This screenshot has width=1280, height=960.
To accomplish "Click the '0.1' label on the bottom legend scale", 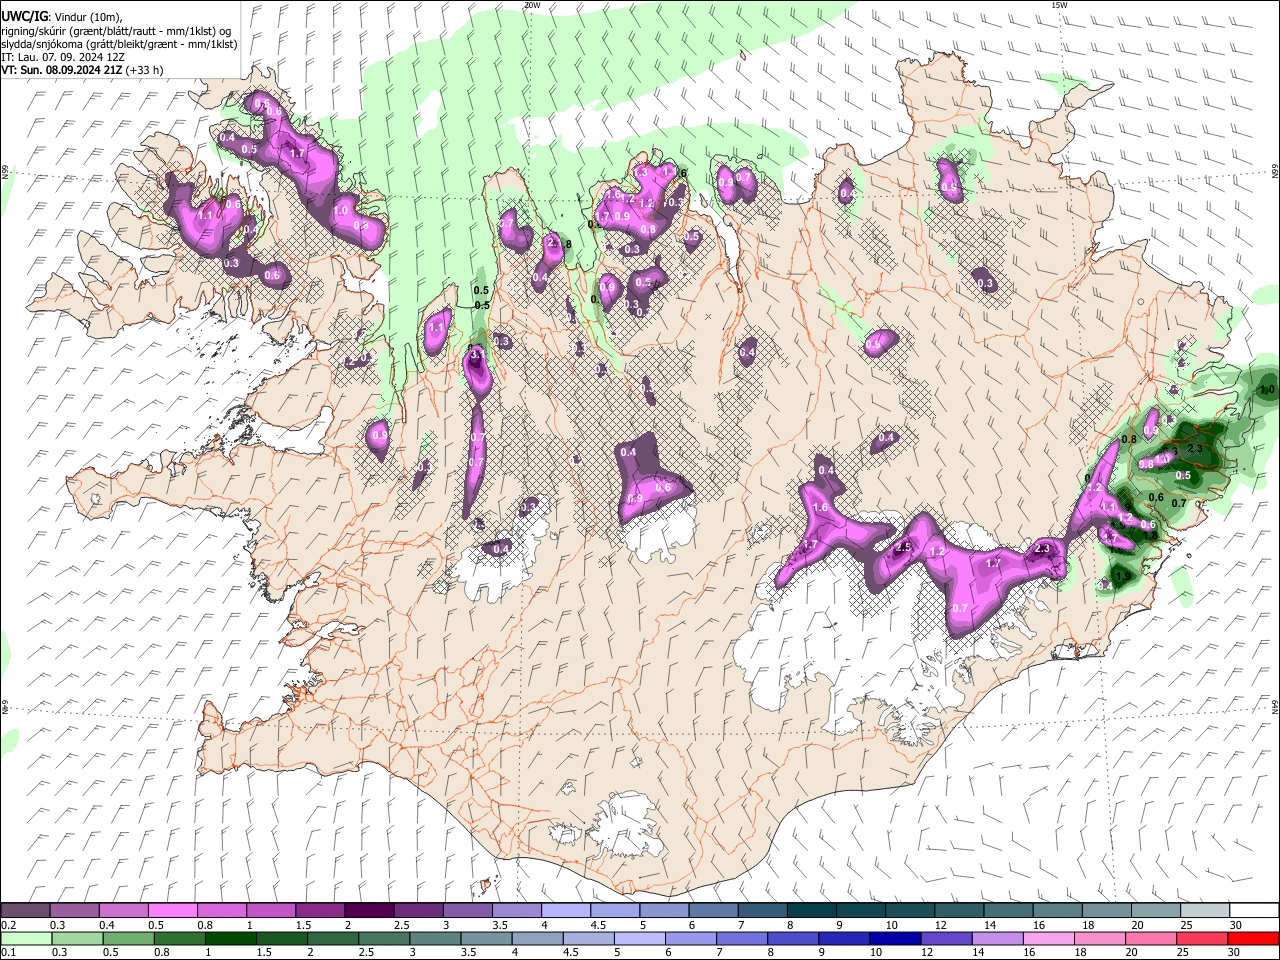I will [x=8, y=952].
